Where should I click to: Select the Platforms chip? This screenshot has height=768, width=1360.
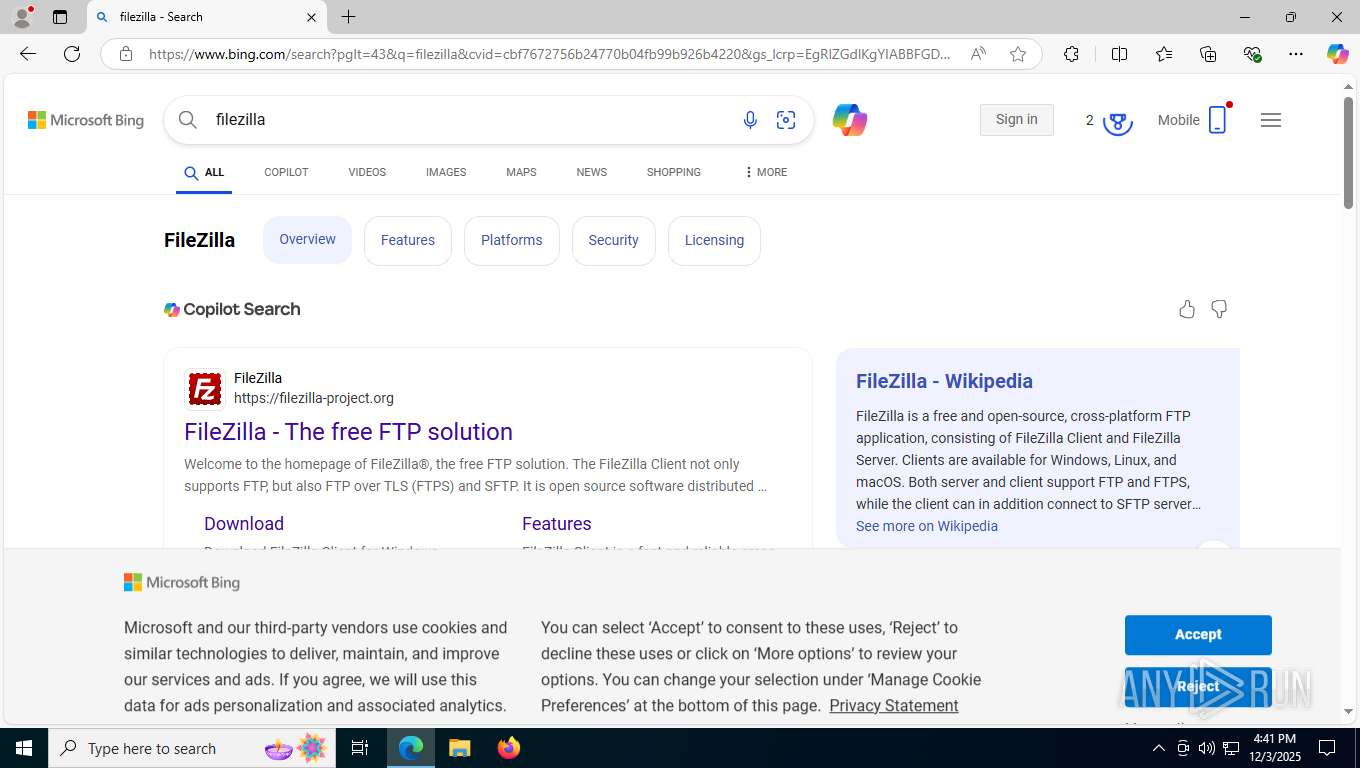tap(512, 241)
